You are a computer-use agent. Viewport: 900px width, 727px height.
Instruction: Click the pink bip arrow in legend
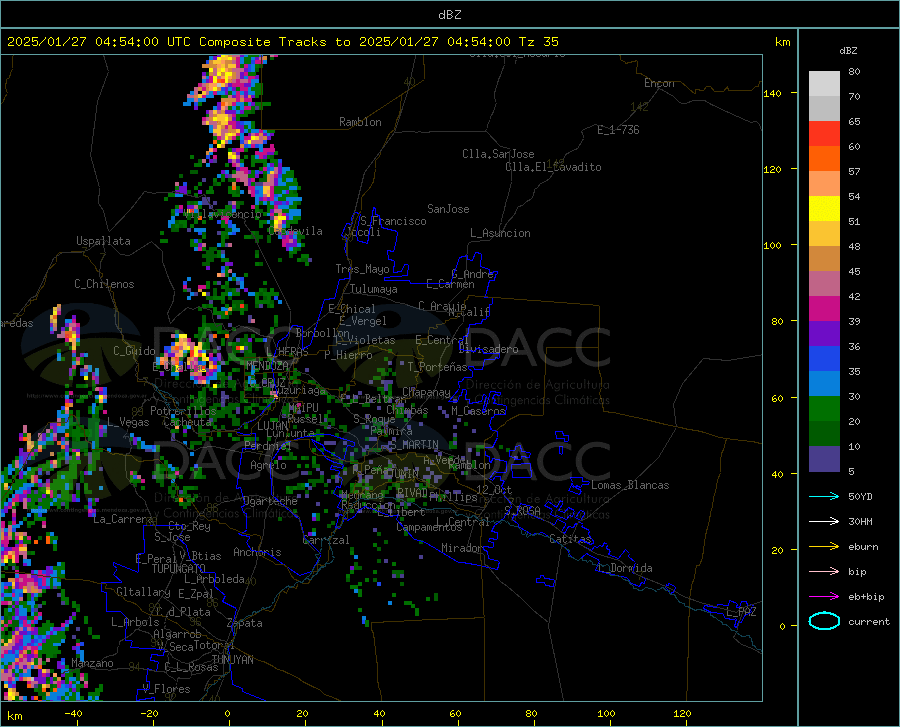[x=824, y=572]
